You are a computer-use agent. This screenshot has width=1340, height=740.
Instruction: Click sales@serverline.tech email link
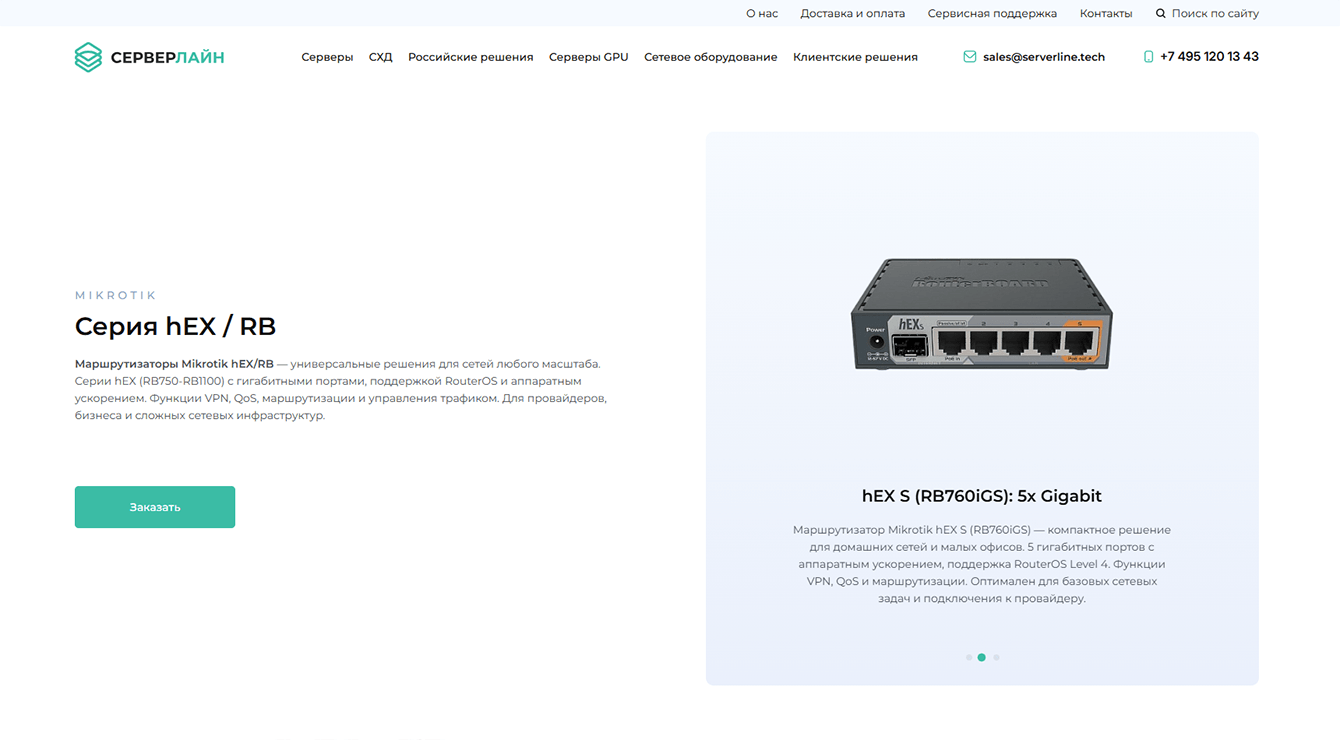pos(1044,57)
